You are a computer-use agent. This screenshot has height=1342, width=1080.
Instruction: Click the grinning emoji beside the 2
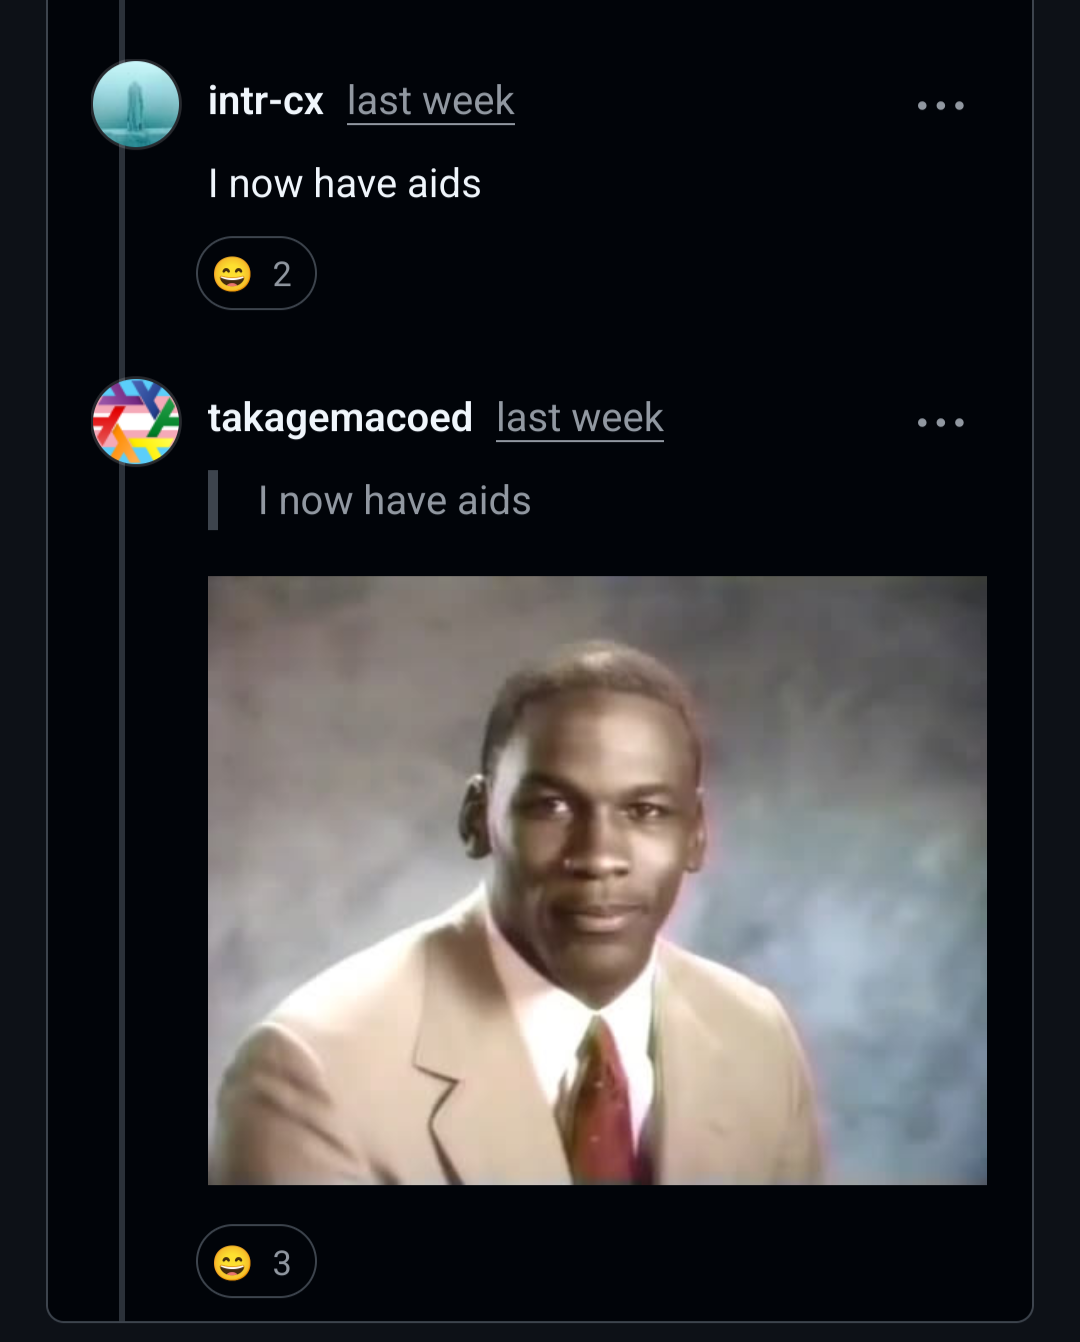[x=232, y=273]
